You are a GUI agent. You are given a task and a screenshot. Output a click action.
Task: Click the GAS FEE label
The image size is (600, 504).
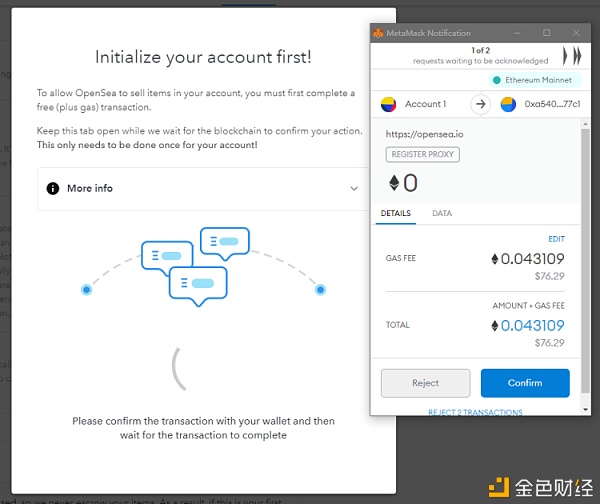pos(401,258)
